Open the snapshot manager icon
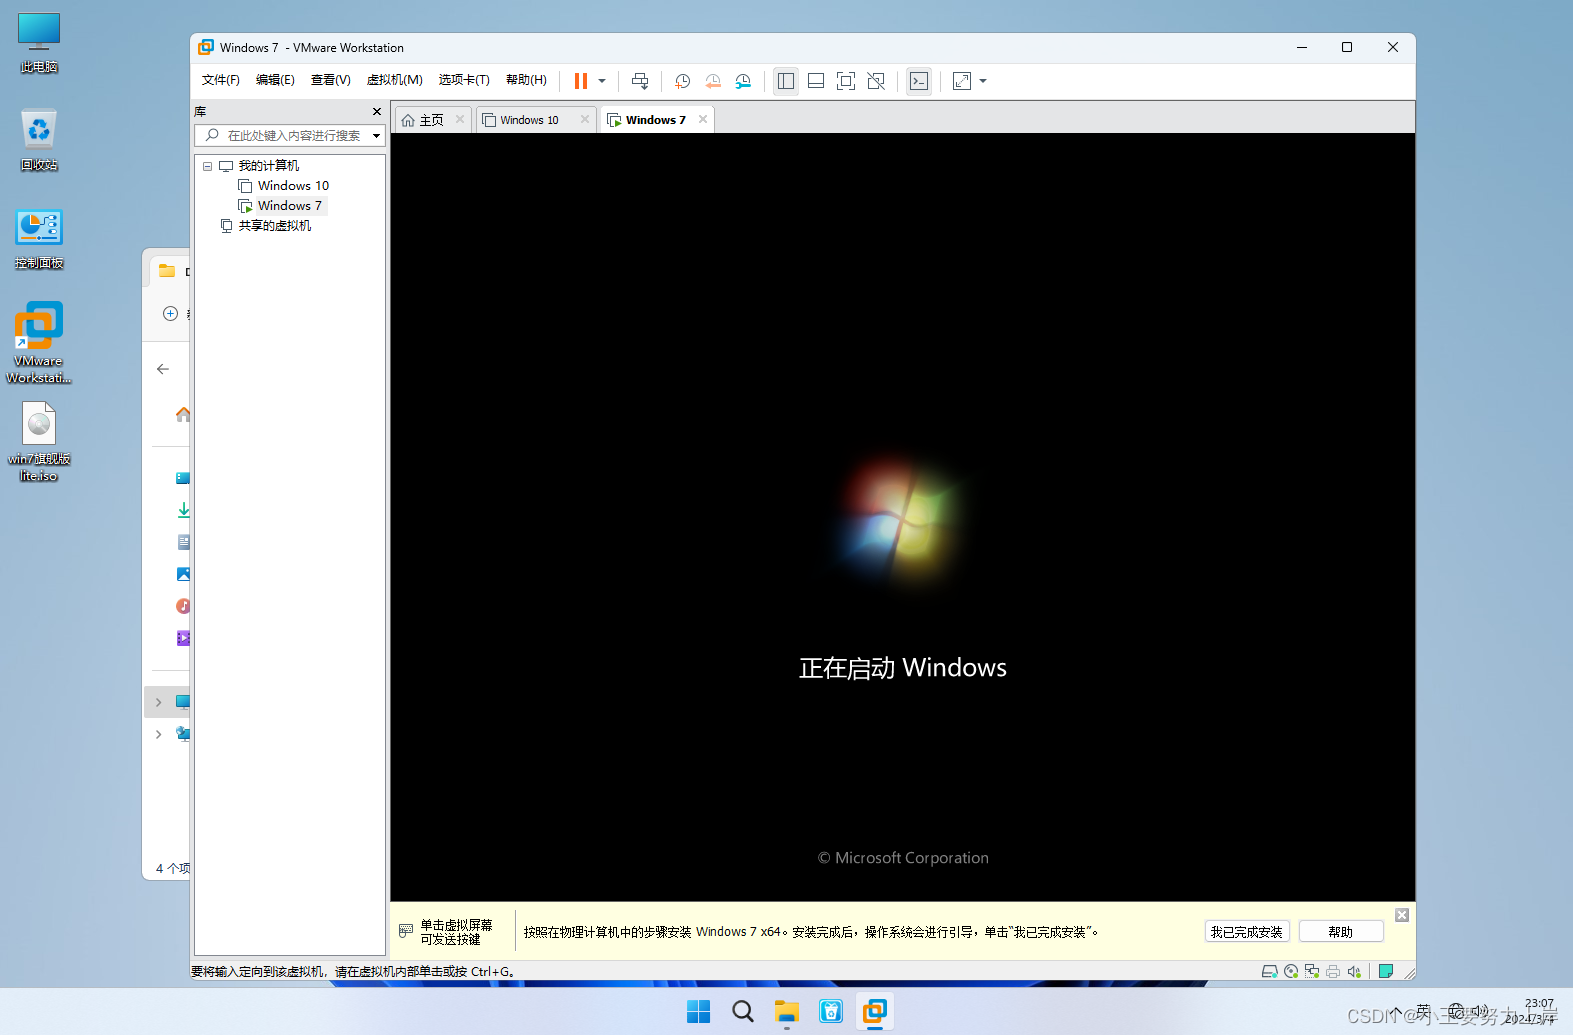This screenshot has width=1573, height=1035. 743,81
